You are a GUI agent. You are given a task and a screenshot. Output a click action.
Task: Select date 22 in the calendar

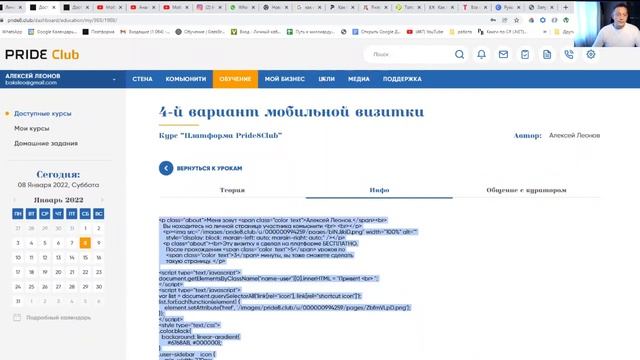click(85, 272)
